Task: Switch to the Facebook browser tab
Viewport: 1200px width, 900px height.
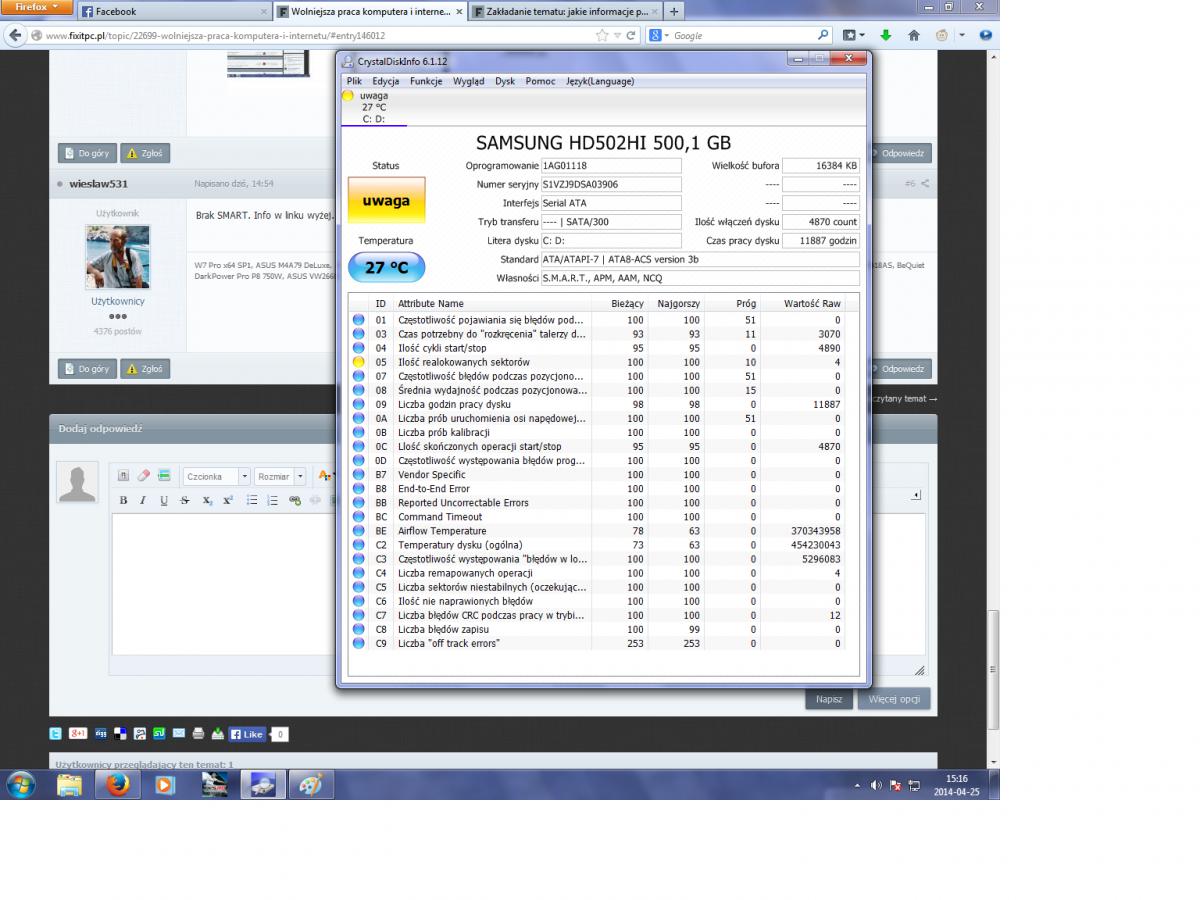Action: 173,12
